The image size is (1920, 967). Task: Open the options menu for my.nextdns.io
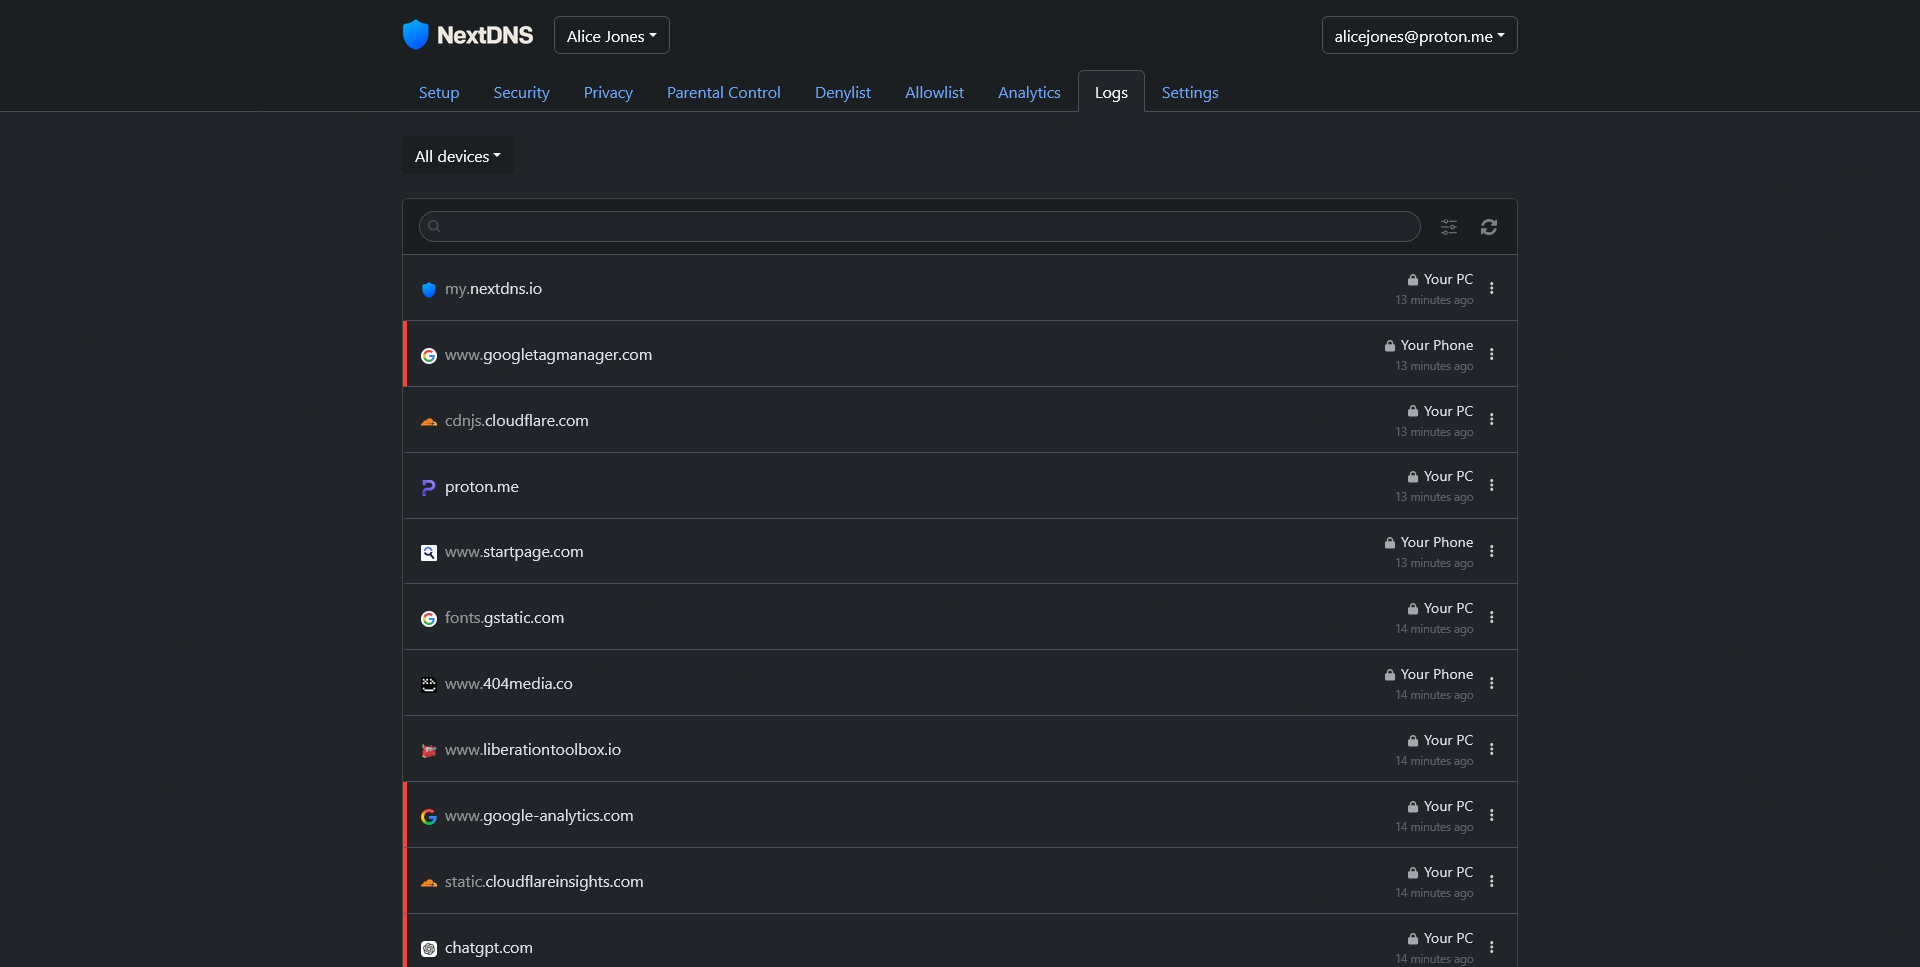[1491, 288]
